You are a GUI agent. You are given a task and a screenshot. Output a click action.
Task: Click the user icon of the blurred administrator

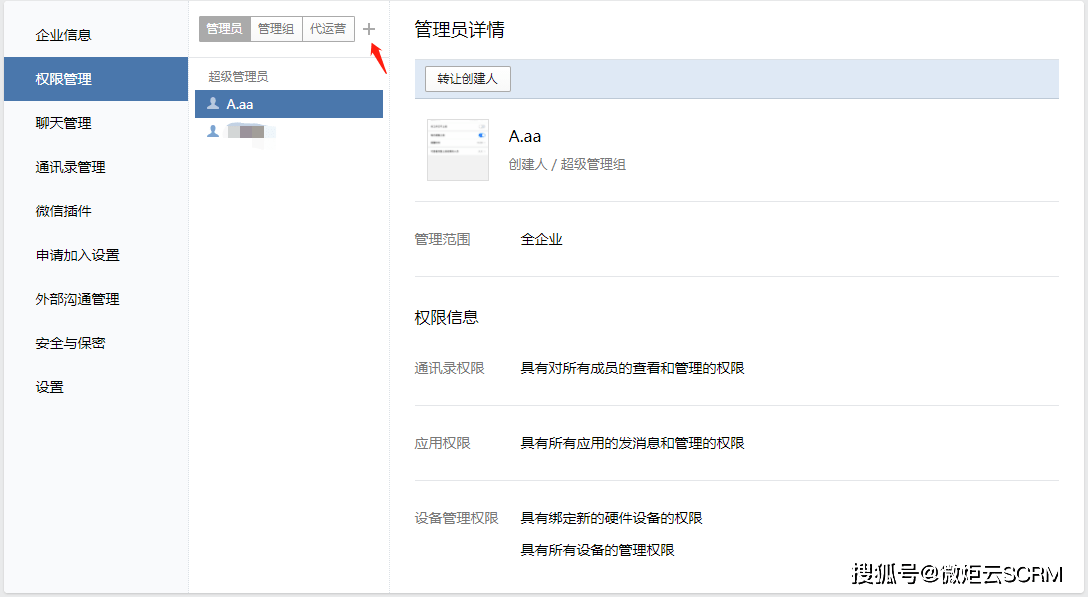[213, 131]
